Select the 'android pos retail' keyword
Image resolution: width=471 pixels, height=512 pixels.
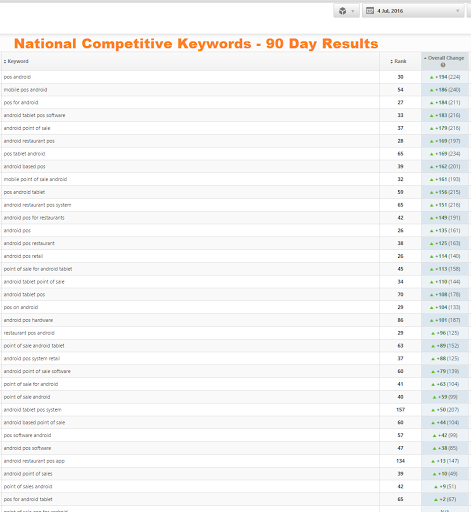click(23, 256)
